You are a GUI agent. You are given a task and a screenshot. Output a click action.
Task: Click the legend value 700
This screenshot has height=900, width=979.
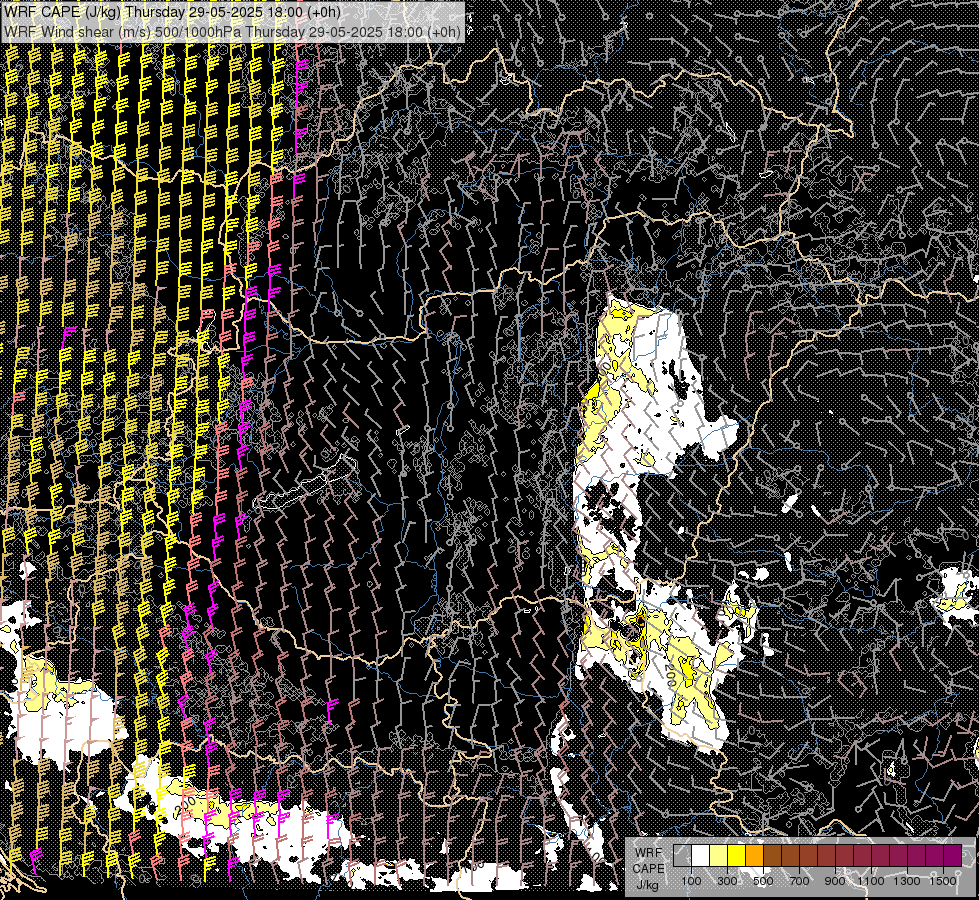tap(799, 881)
